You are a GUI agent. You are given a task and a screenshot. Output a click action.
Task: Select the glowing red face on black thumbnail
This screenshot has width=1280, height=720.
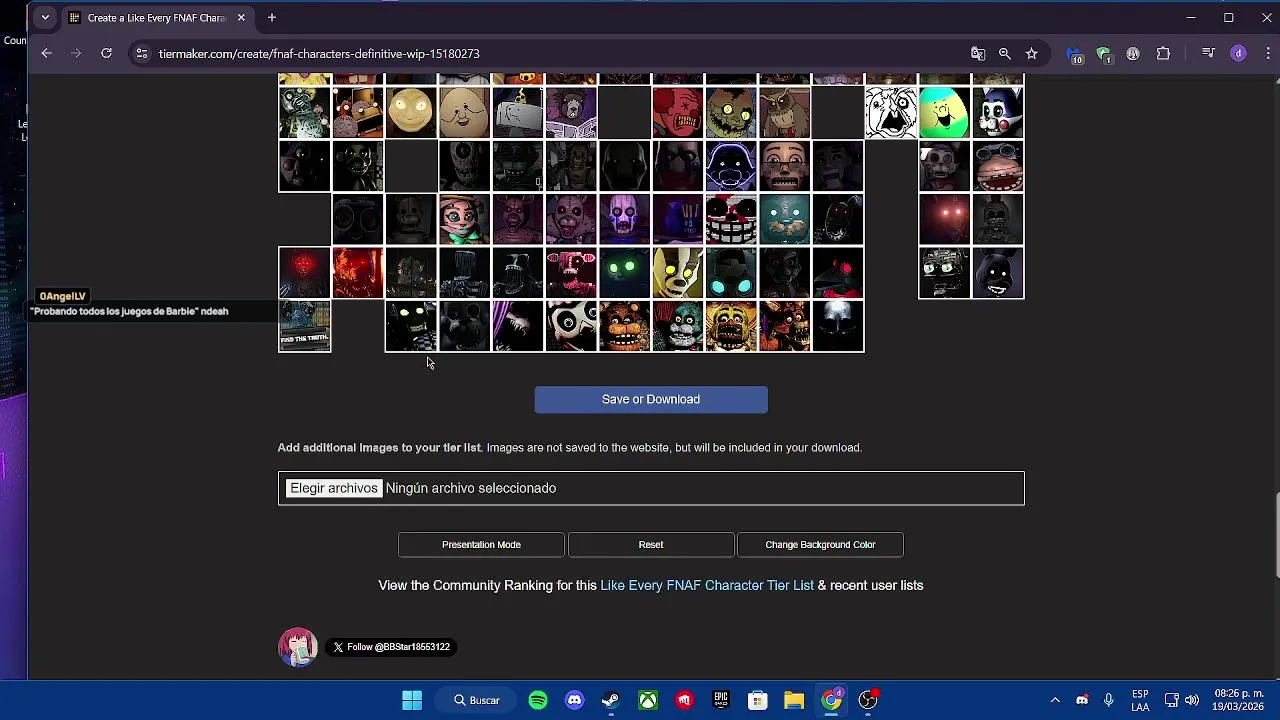point(305,273)
